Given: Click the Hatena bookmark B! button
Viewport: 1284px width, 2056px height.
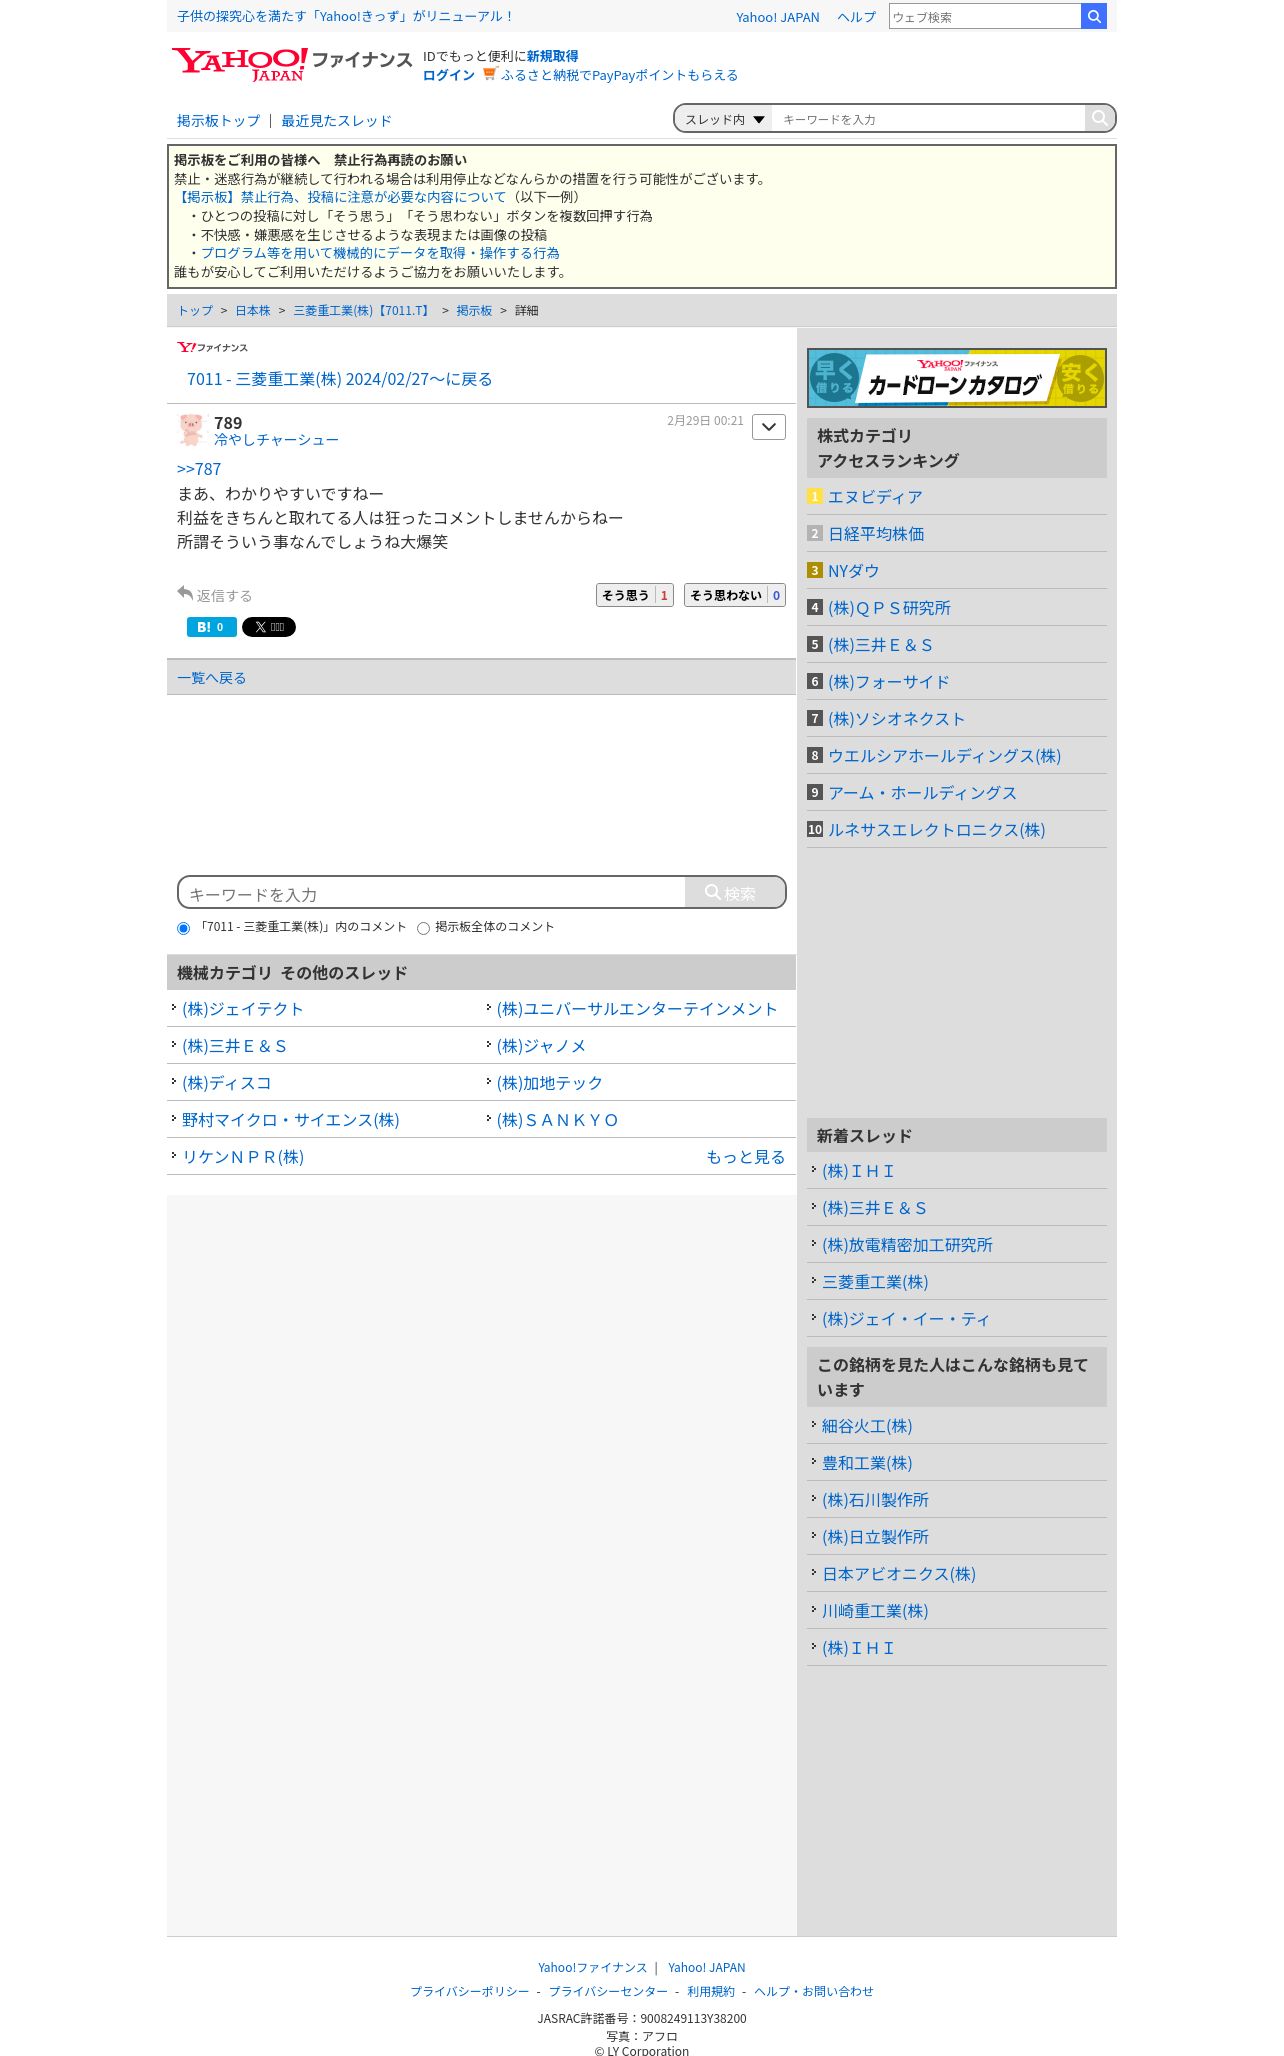Looking at the screenshot, I should click(x=211, y=627).
